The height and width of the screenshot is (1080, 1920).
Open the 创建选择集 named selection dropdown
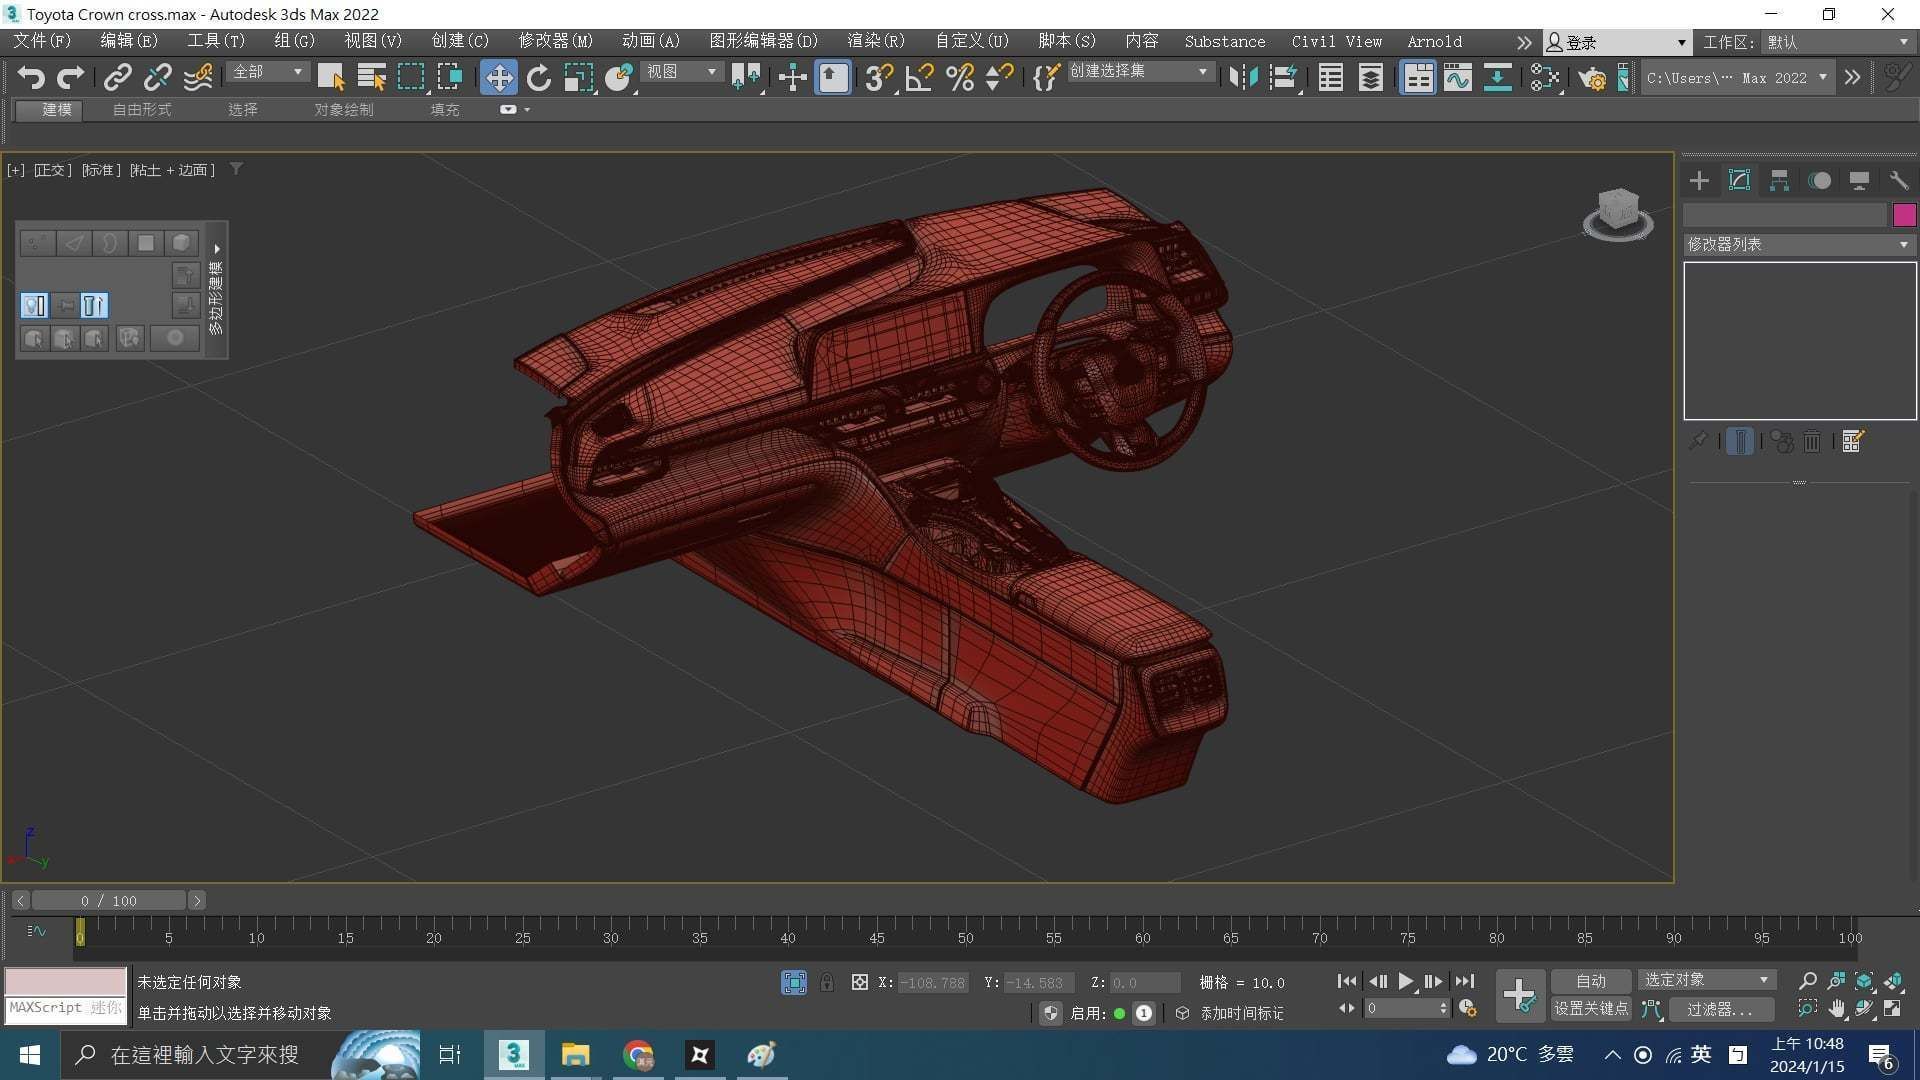pos(1139,72)
